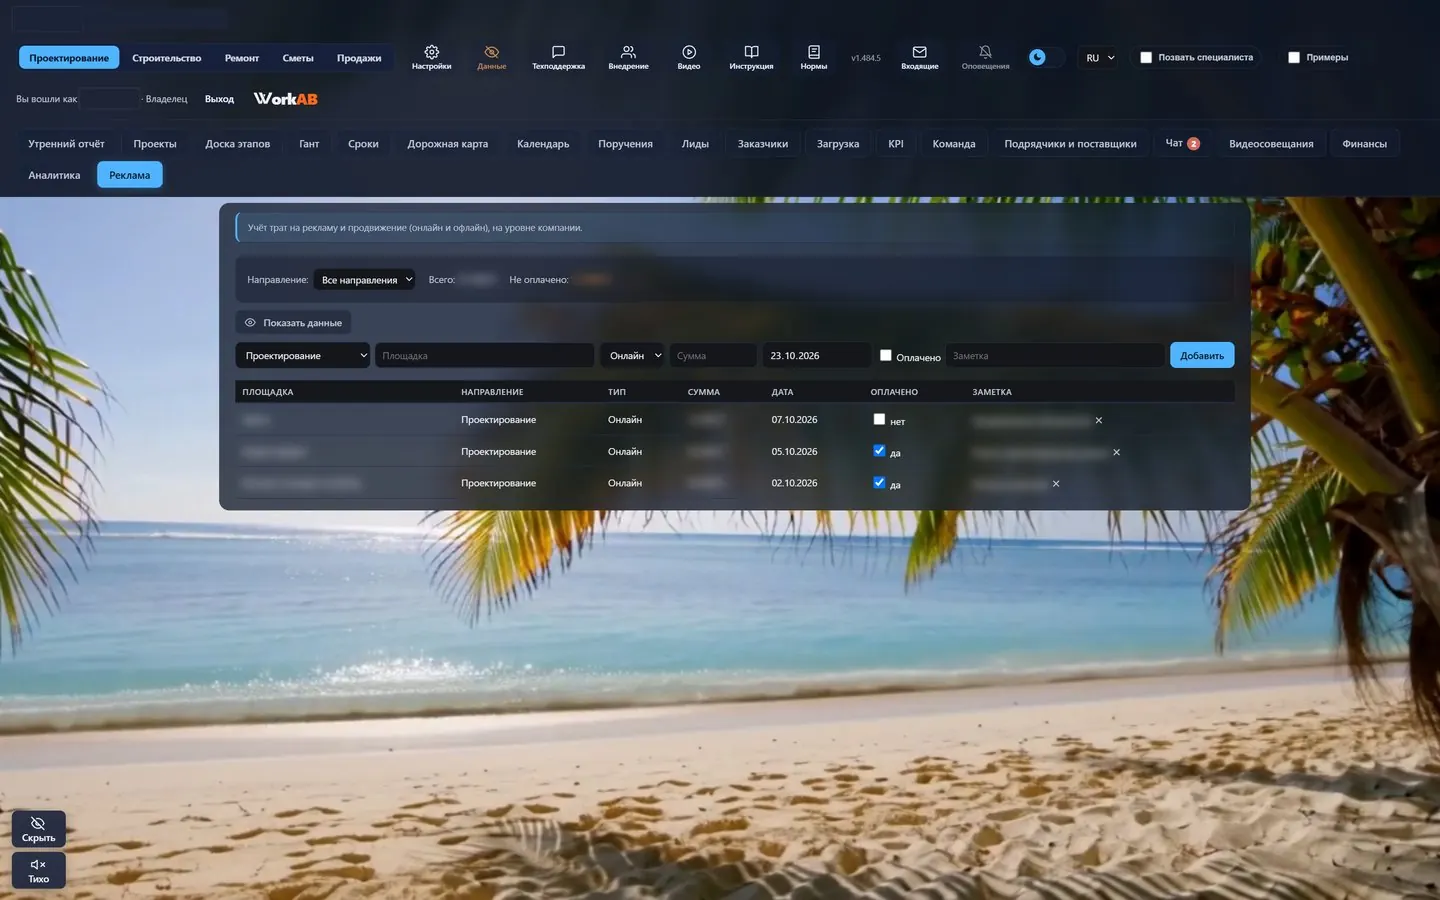Click the Заметка input field

coord(1055,355)
